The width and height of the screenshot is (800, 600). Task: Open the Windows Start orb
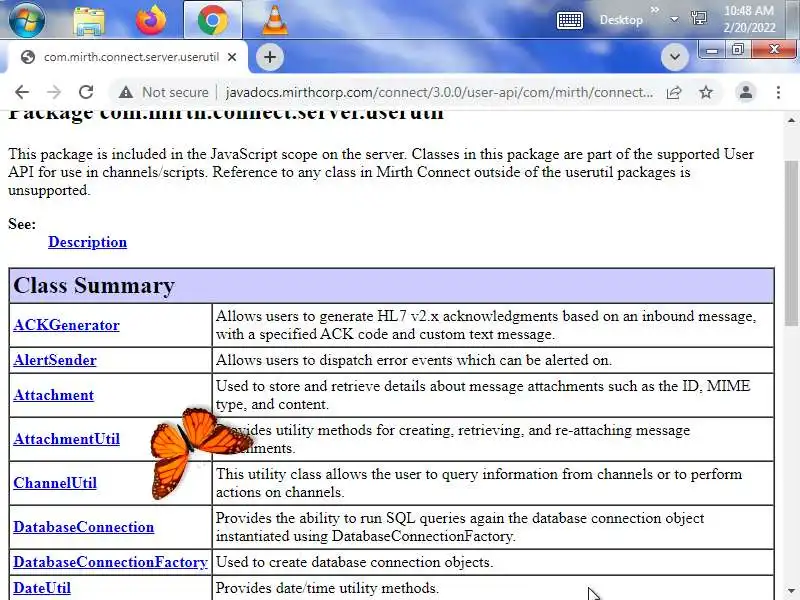click(x=27, y=19)
